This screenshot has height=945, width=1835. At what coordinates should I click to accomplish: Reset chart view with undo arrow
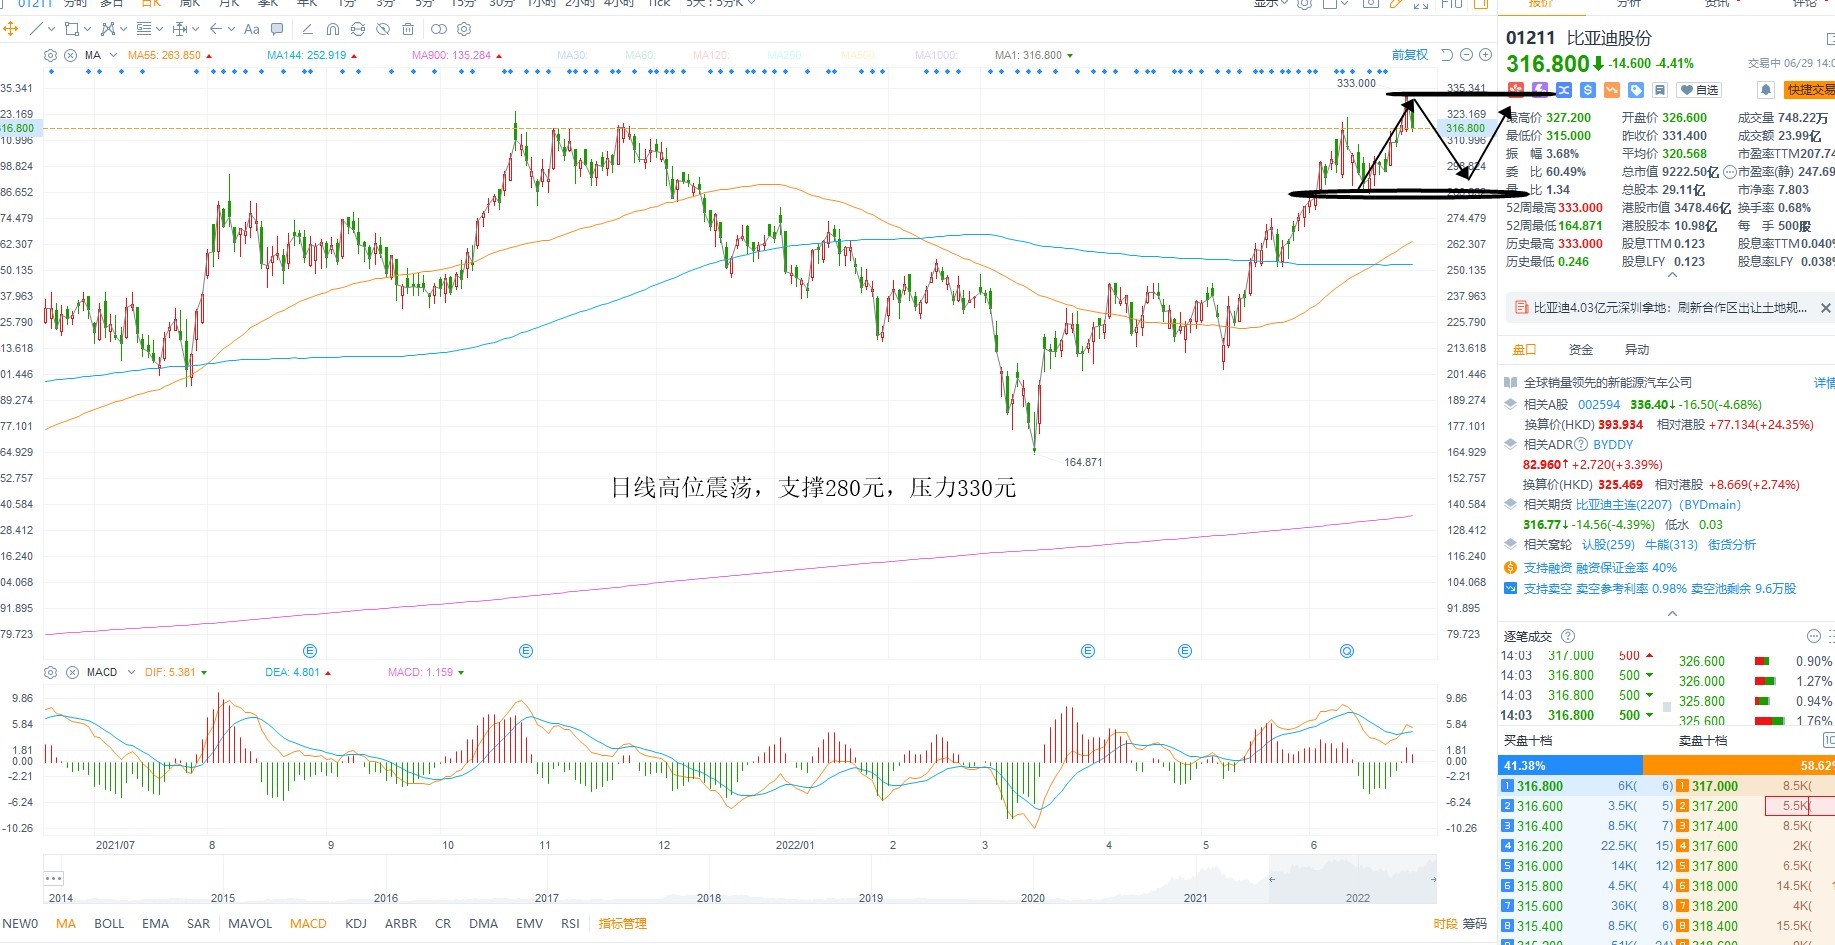(1447, 55)
